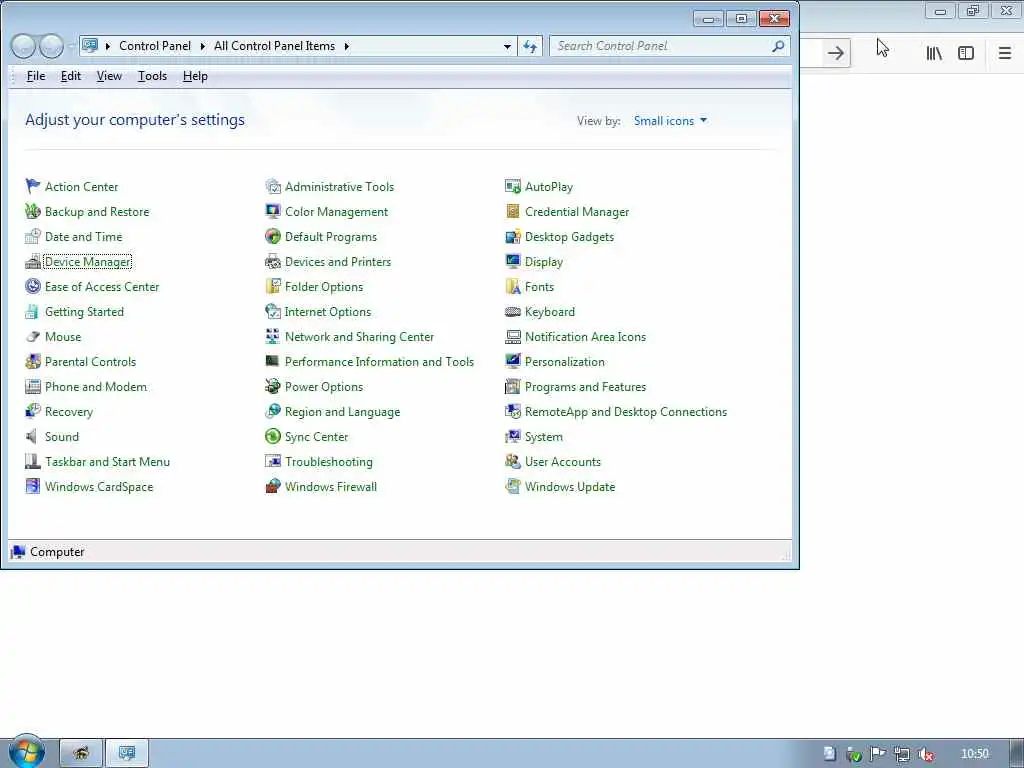Click the Windows Update icon
This screenshot has width=1024, height=768.
point(513,486)
